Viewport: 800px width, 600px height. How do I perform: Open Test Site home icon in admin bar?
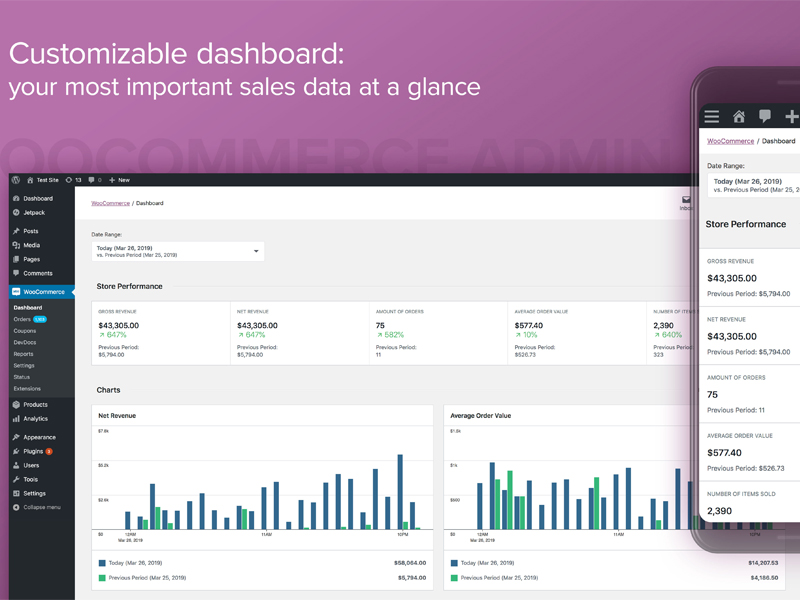30,180
